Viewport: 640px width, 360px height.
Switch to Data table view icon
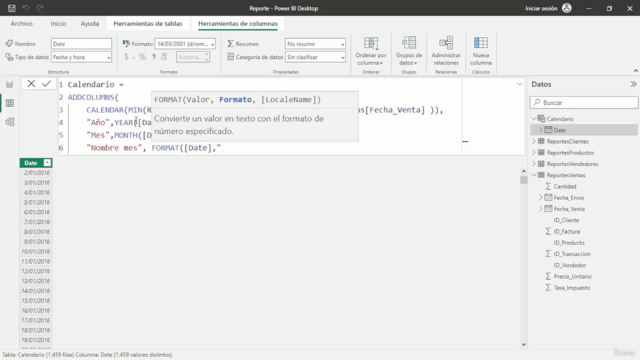point(10,103)
